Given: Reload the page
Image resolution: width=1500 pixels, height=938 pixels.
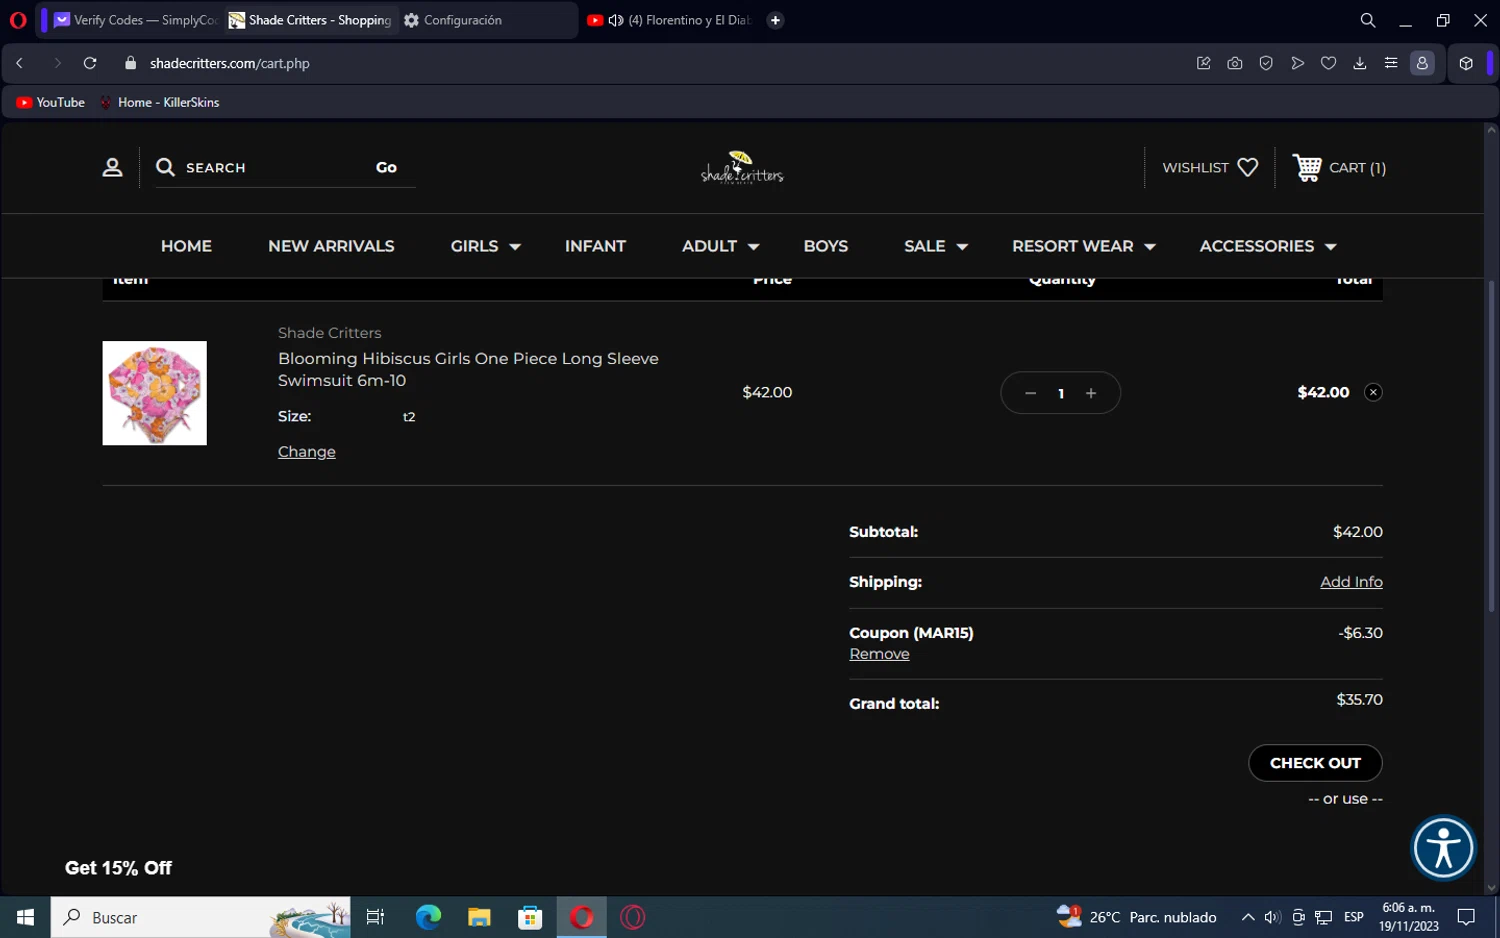Looking at the screenshot, I should click(x=90, y=63).
